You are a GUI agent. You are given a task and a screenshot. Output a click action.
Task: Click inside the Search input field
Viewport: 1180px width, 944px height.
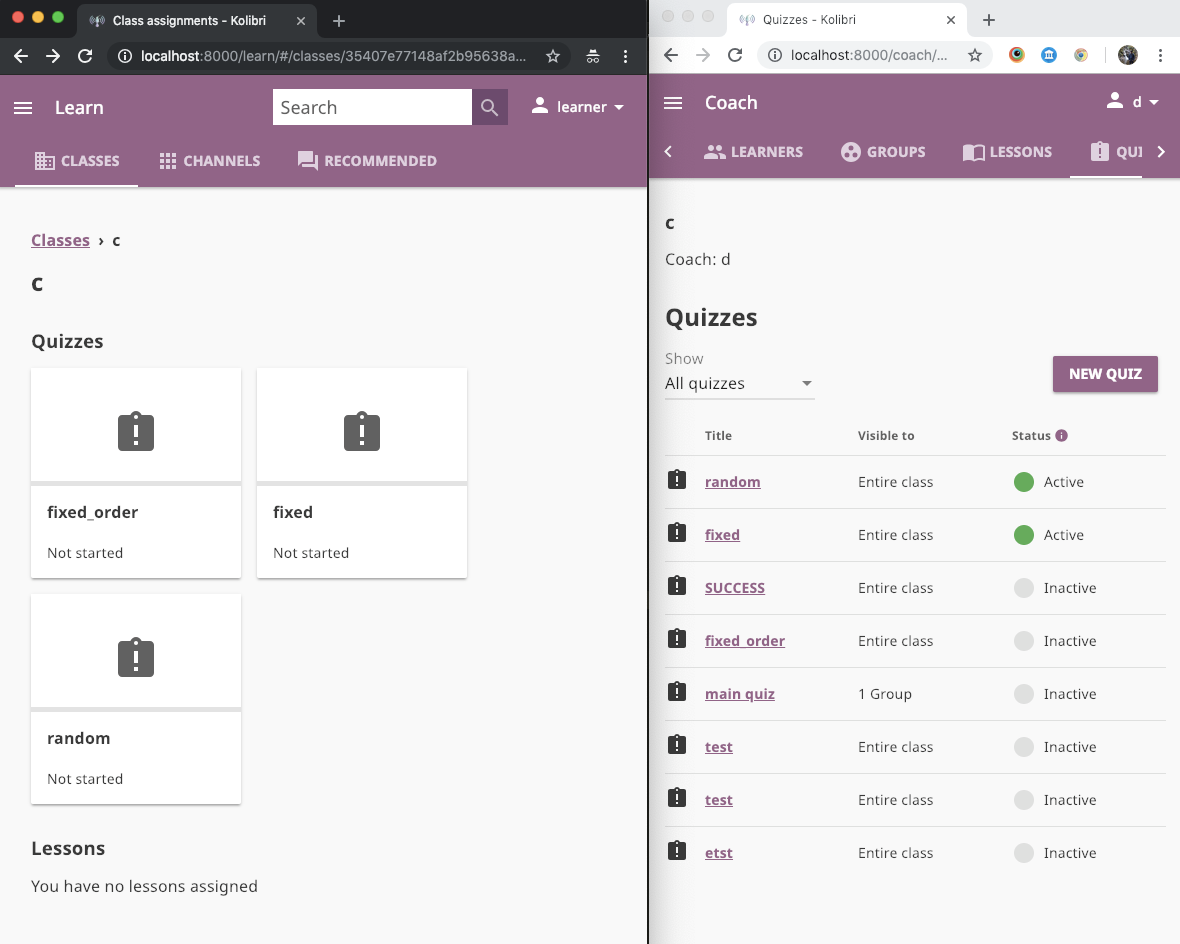370,107
